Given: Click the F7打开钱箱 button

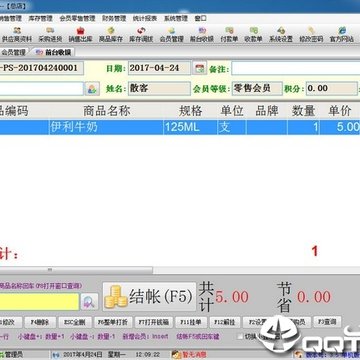Looking at the screenshot, I should 153,322.
